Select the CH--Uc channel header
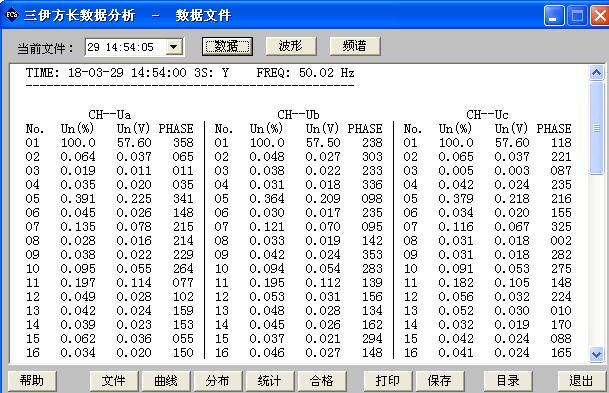This screenshot has width=609, height=393. 487,115
